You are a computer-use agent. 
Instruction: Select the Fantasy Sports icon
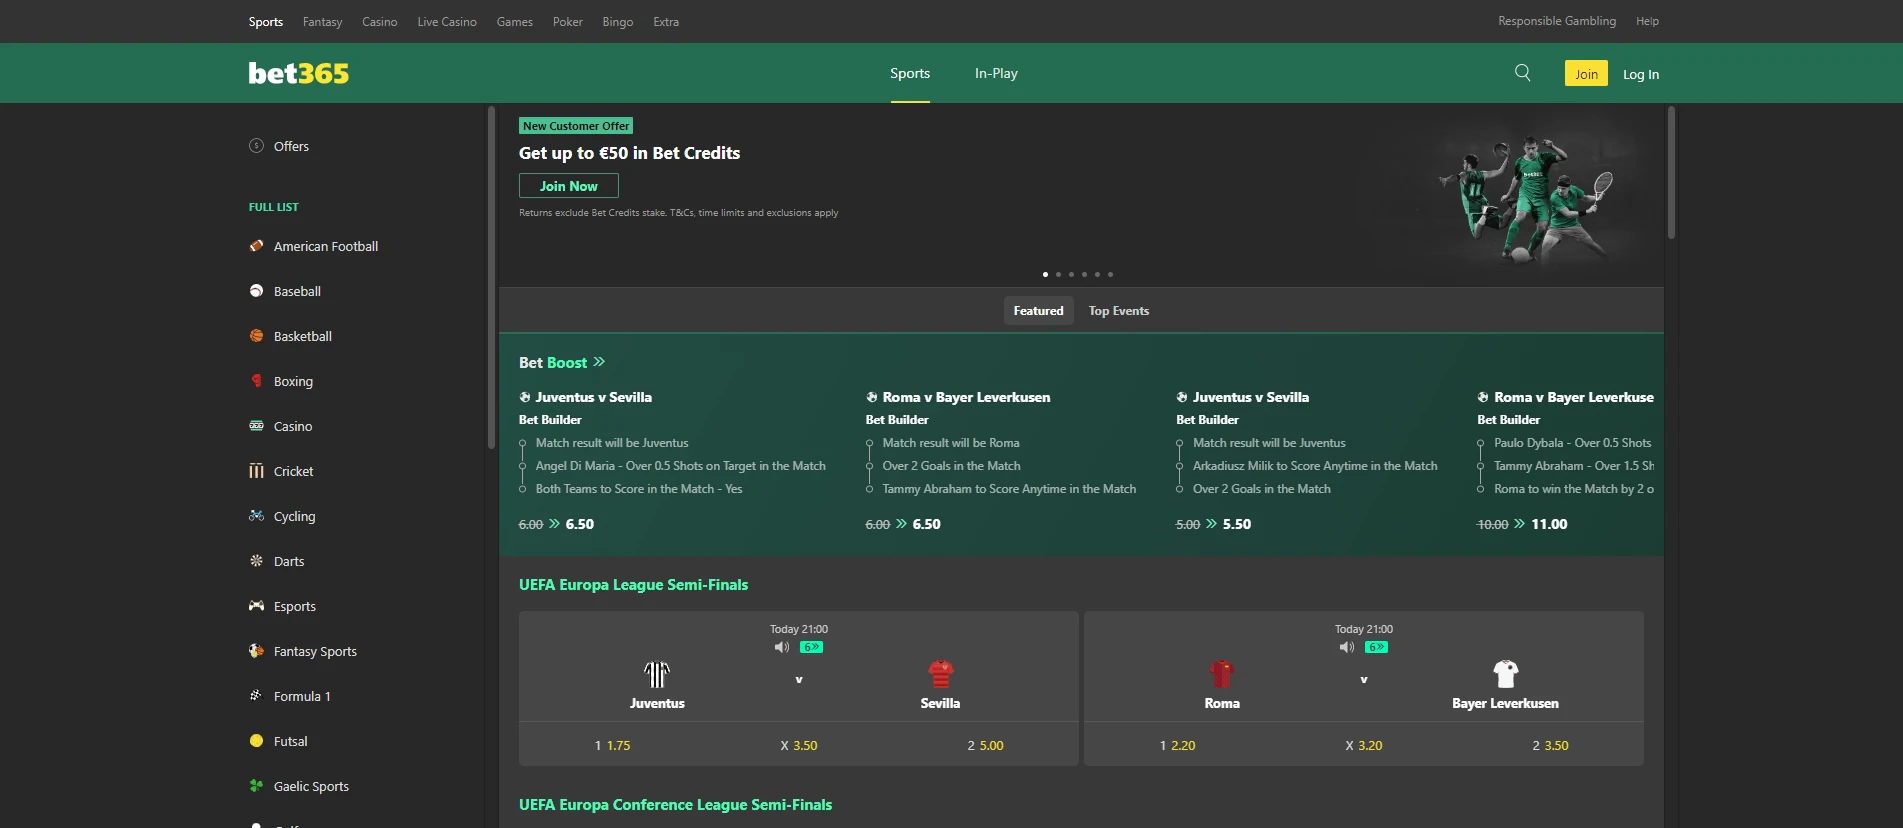pyautogui.click(x=256, y=651)
